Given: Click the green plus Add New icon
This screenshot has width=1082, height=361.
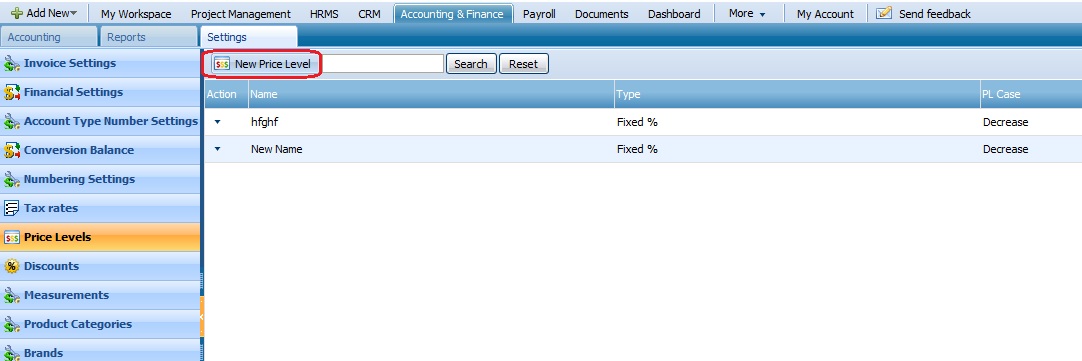Looking at the screenshot, I should pyautogui.click(x=17, y=13).
